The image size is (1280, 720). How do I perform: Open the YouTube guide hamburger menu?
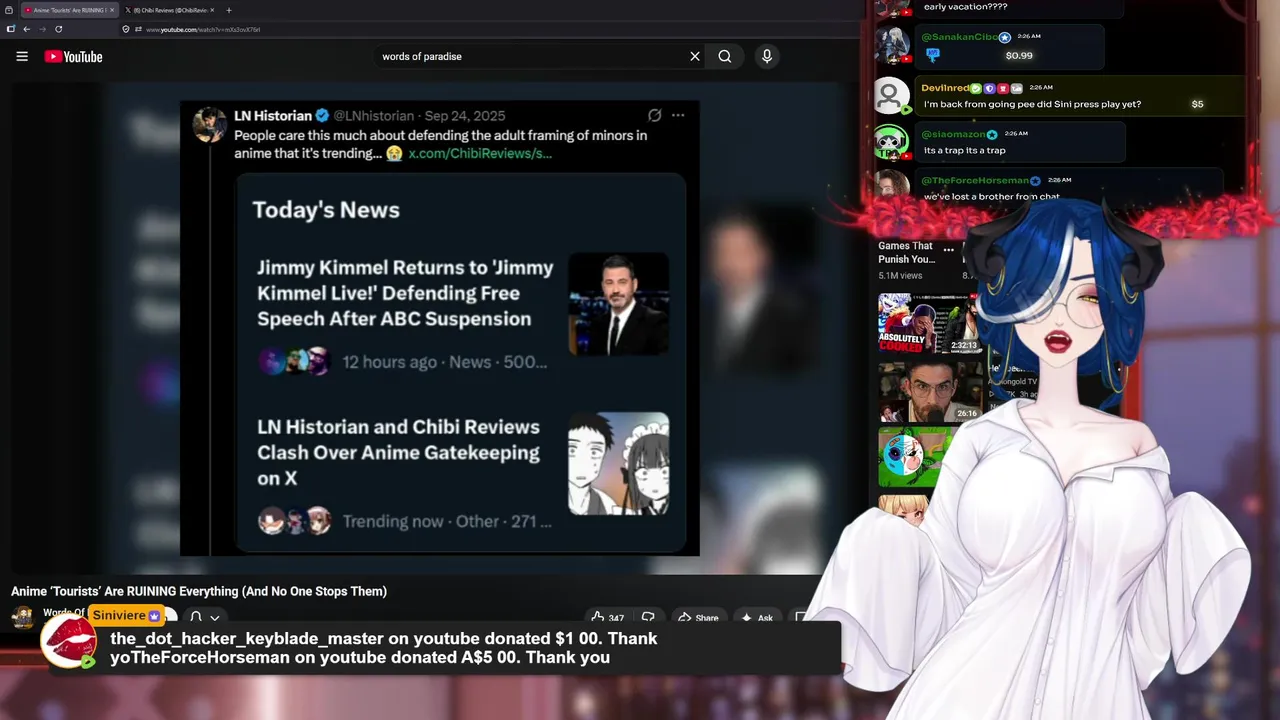[22, 57]
